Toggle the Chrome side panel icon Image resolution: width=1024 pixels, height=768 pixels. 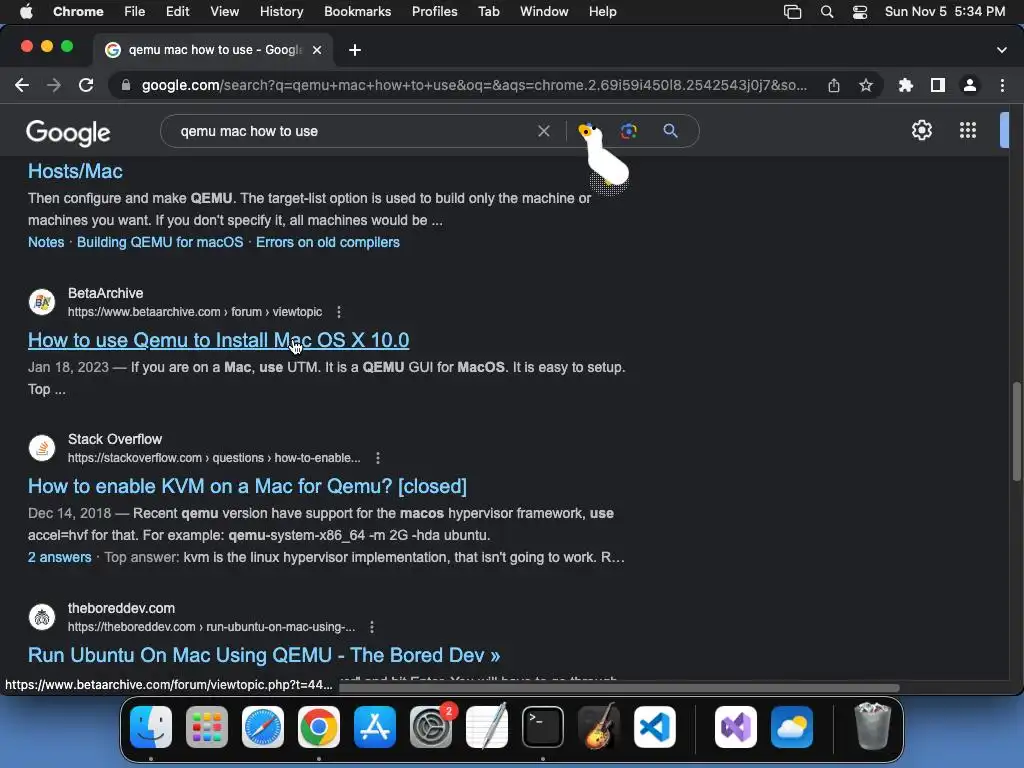938,86
